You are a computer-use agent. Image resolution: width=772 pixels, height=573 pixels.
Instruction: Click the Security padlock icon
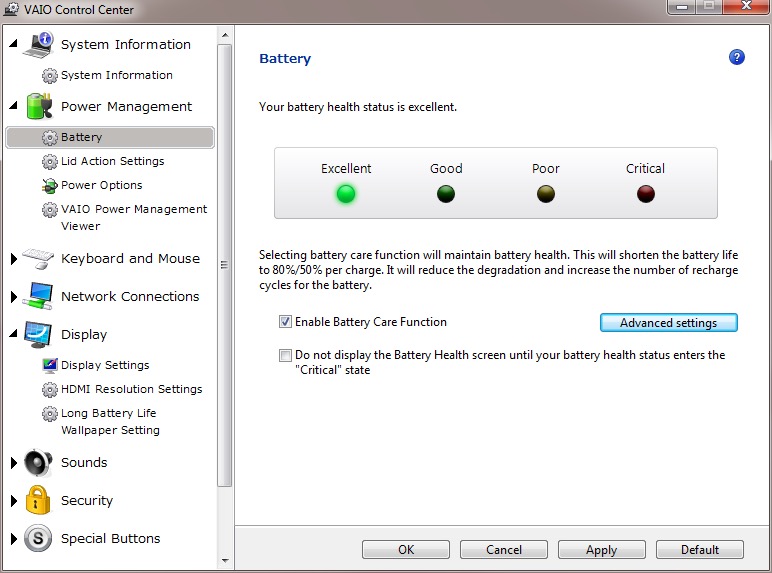tap(38, 500)
